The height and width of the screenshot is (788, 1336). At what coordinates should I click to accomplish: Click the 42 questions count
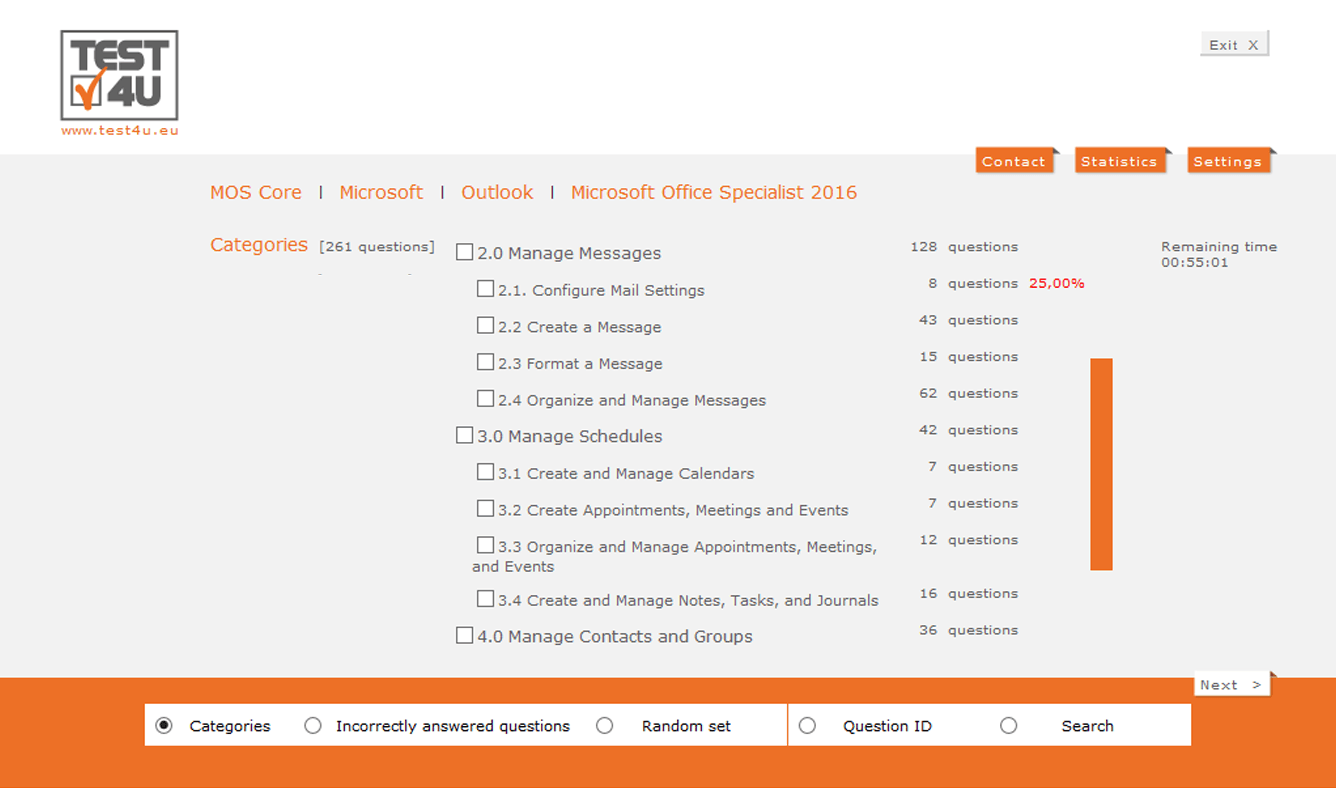coord(969,430)
